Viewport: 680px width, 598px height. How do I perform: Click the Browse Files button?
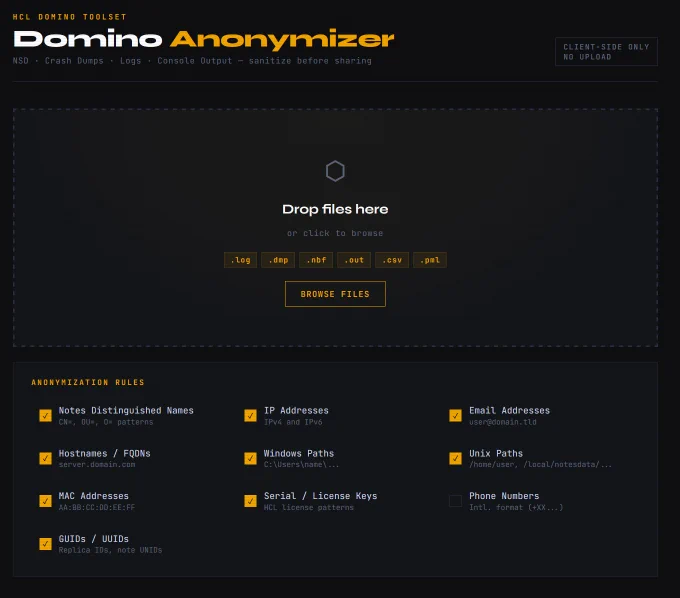click(x=335, y=294)
